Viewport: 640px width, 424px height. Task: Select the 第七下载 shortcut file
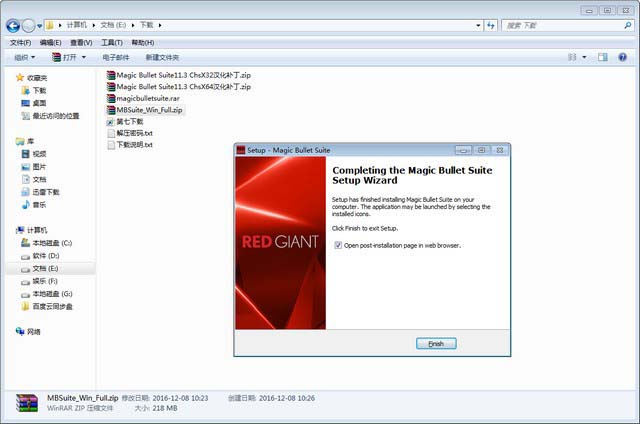click(125, 122)
